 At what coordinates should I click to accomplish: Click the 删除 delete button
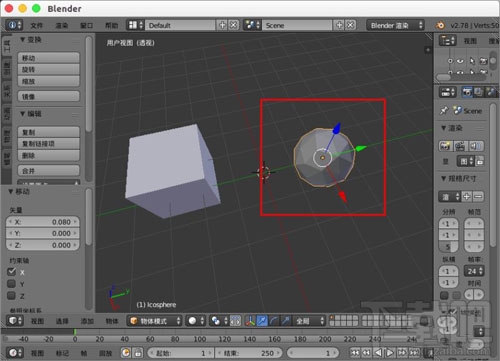click(x=49, y=155)
